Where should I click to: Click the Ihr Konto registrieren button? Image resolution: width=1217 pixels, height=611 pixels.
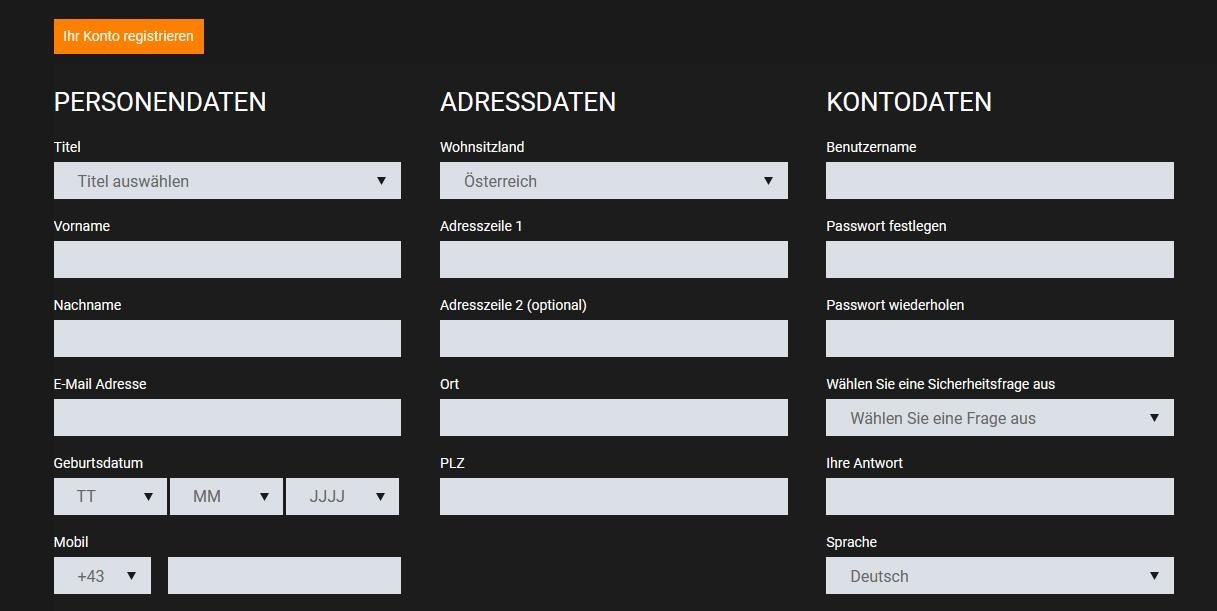coord(129,36)
